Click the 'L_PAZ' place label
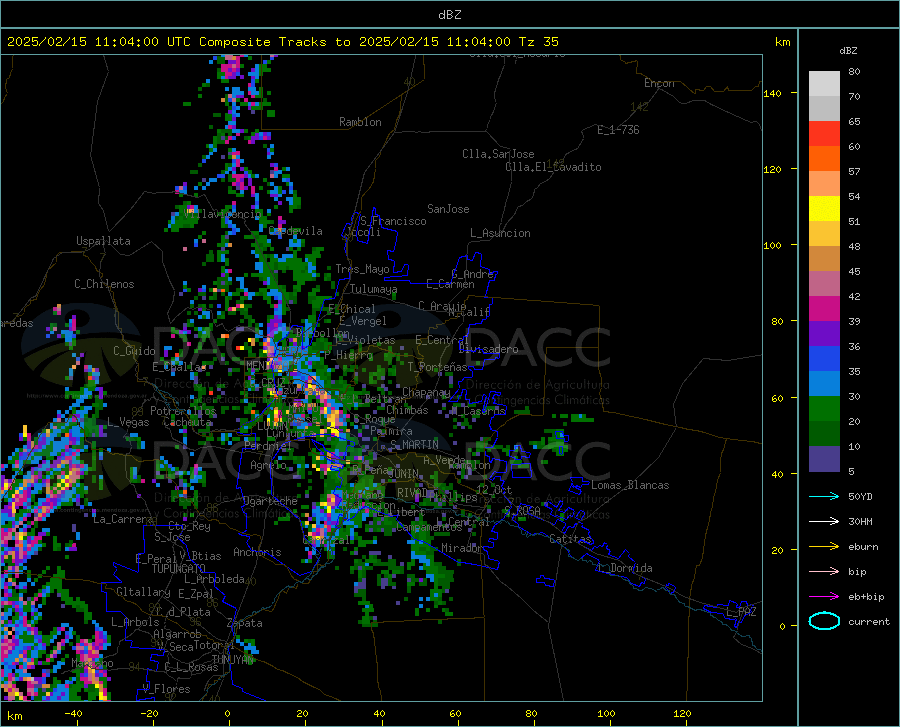The width and height of the screenshot is (900, 727). 741,612
